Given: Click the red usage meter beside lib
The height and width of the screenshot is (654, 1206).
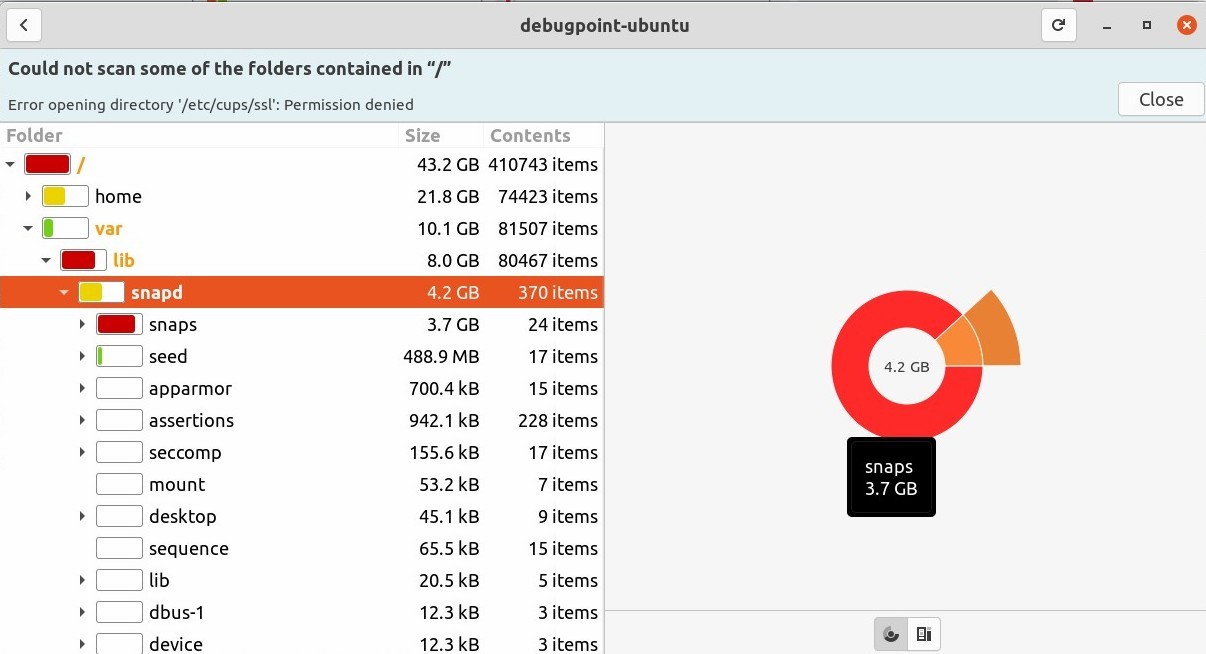Looking at the screenshot, I should click(x=81, y=260).
